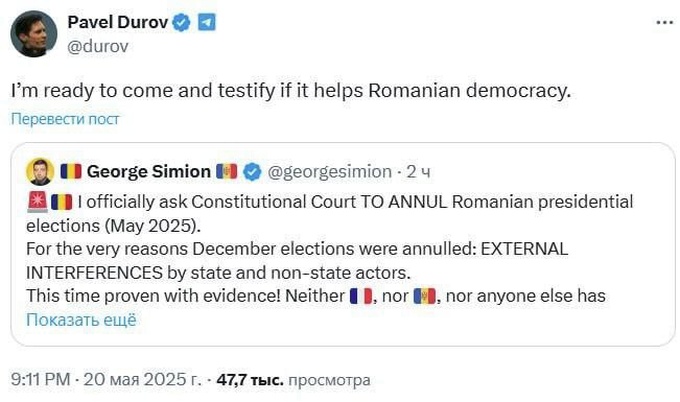Image resolution: width=680 pixels, height=402 pixels.
Task: Click the red siren emoji in quoted post
Action: click(36, 201)
